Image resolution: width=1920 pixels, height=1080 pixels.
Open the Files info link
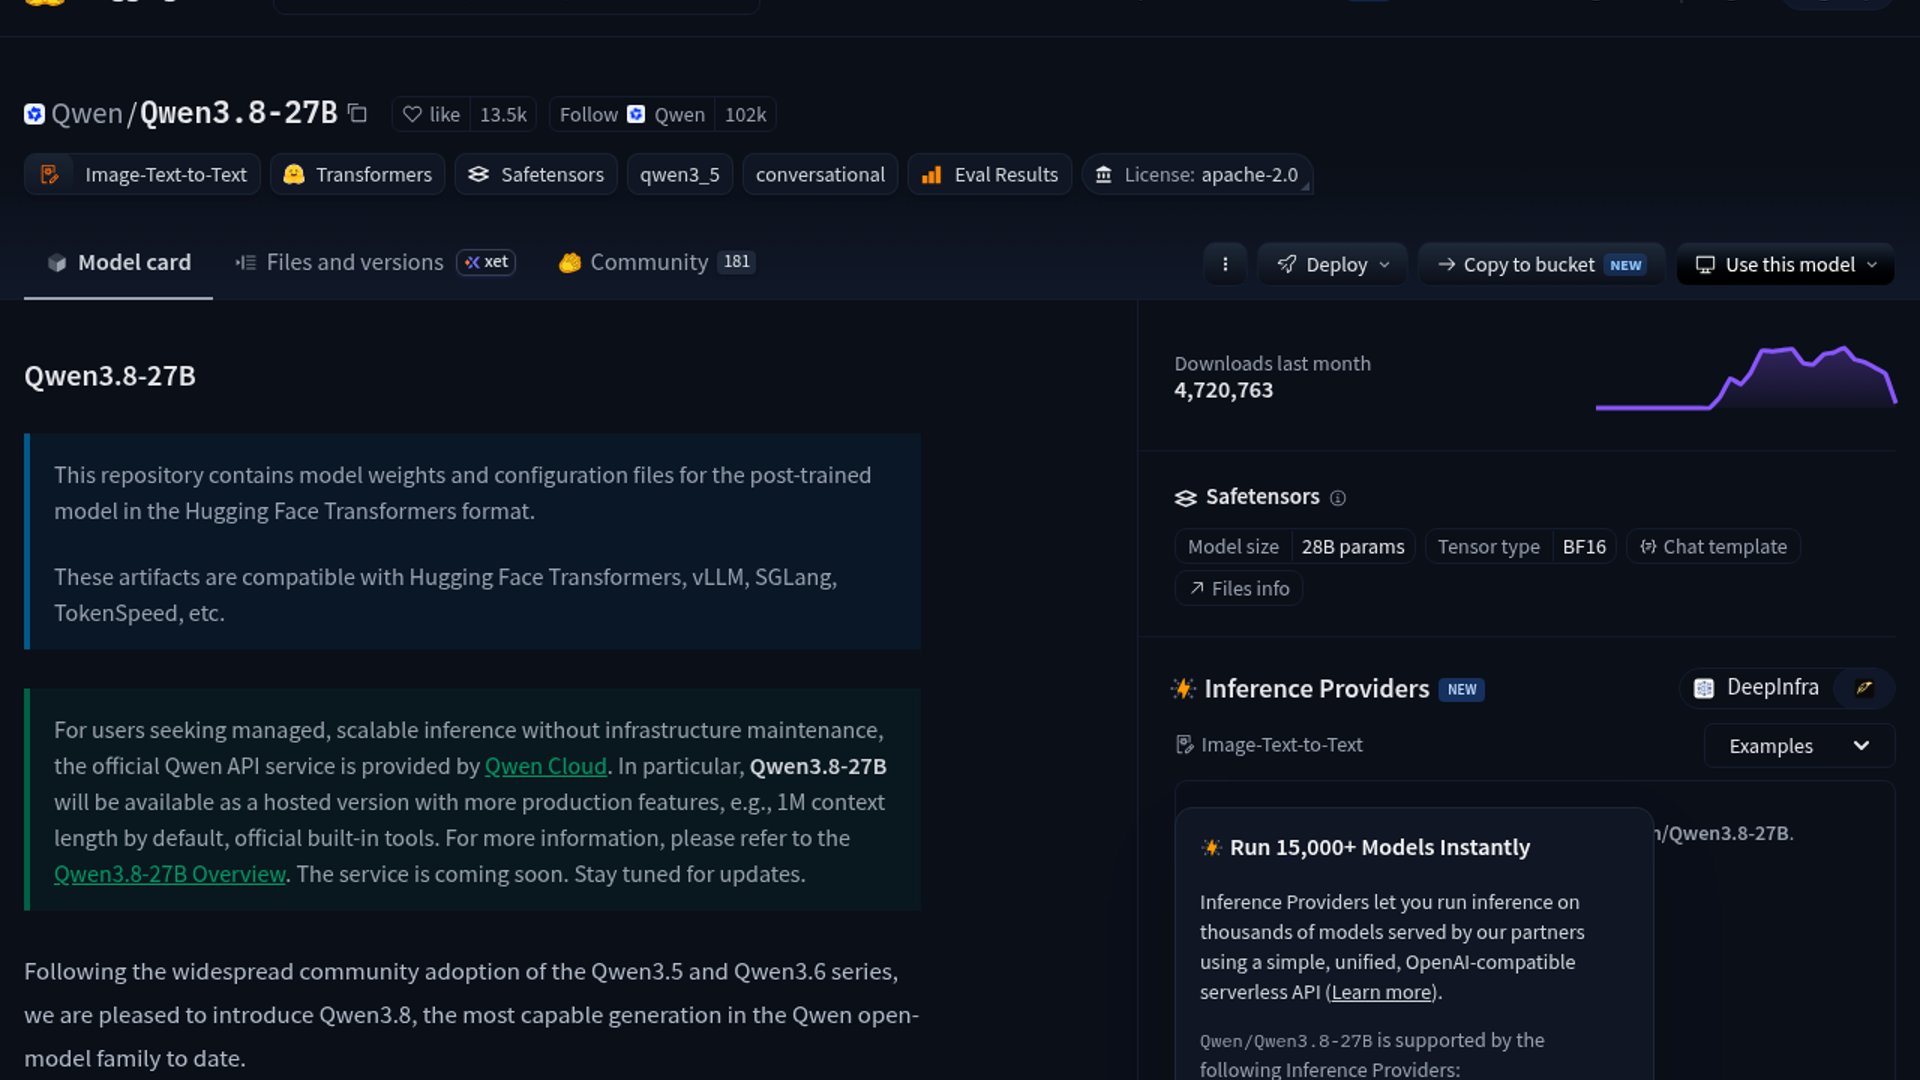[1239, 589]
